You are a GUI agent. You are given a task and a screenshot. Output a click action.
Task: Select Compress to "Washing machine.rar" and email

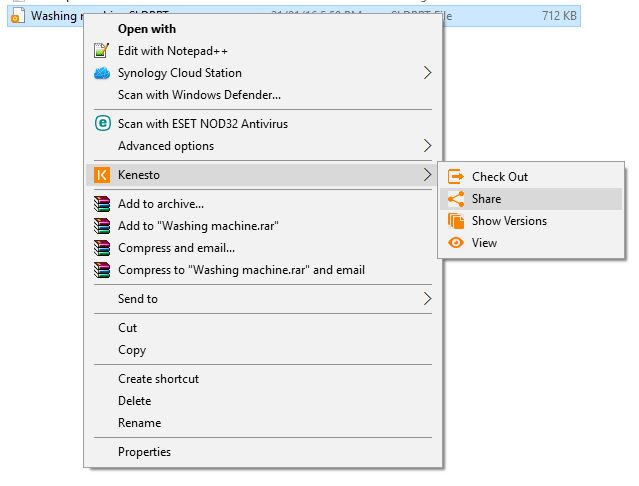(263, 270)
